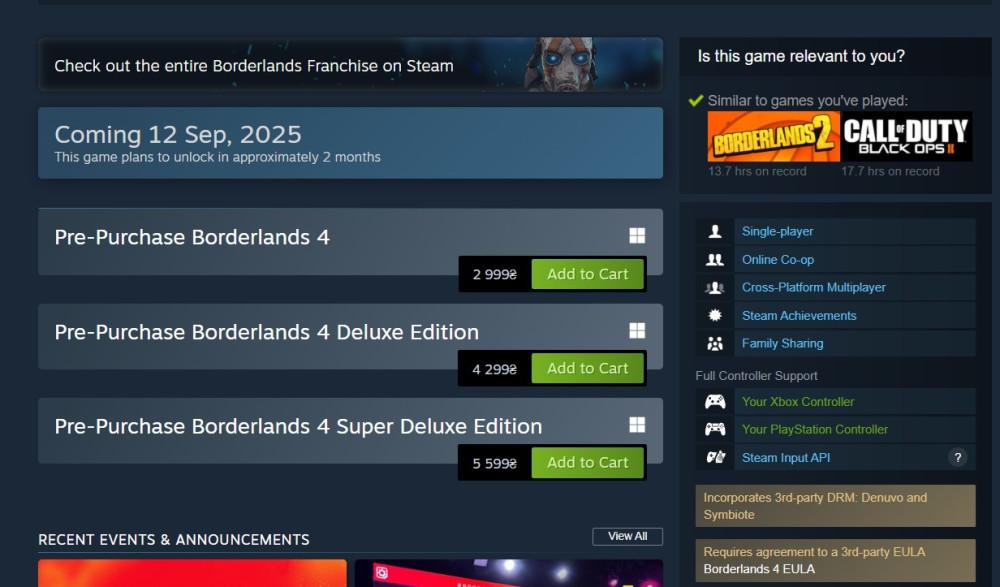Add Super Deluxe Edition to cart

point(587,463)
